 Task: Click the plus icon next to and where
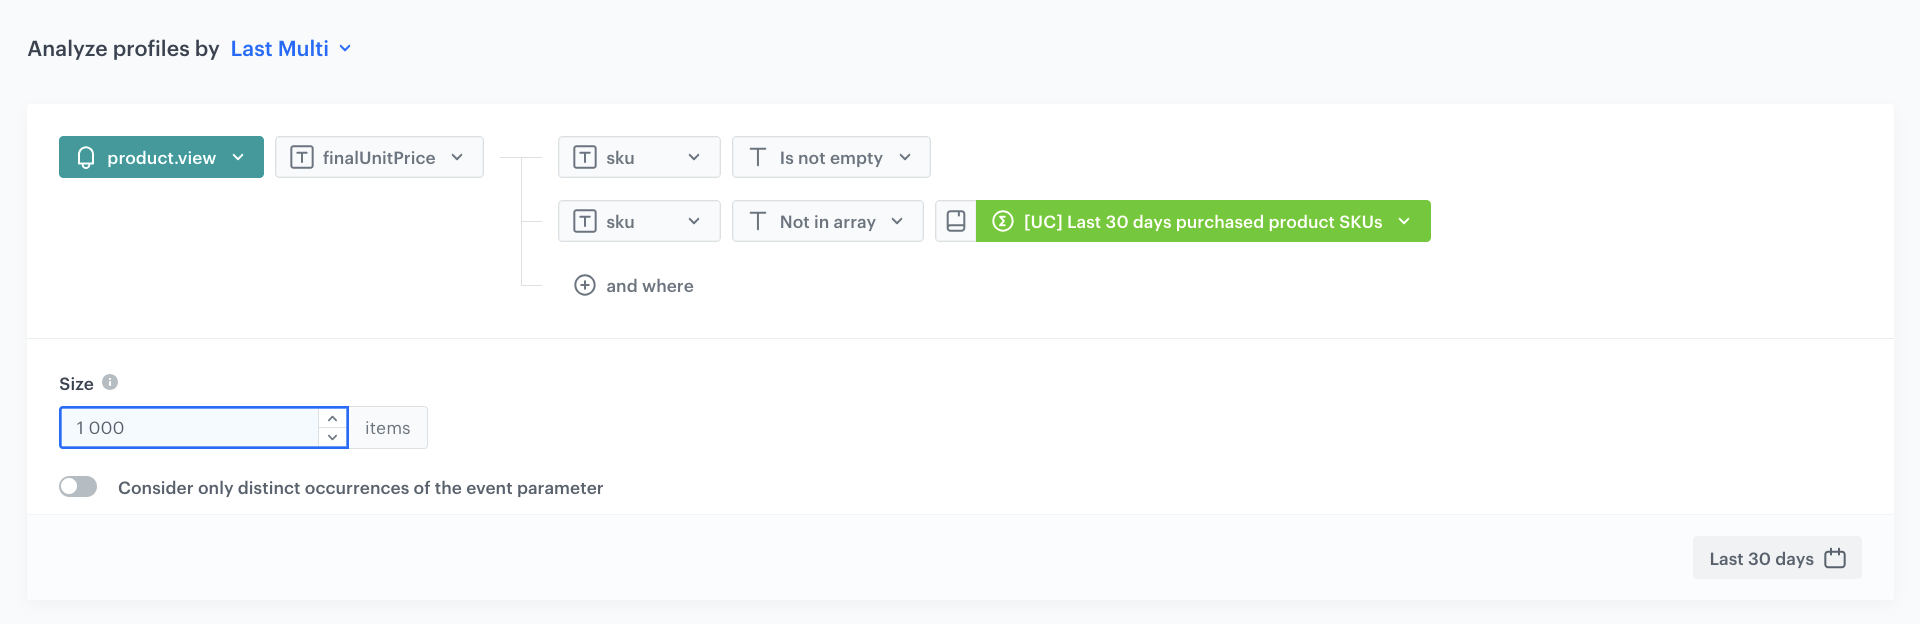pos(585,285)
